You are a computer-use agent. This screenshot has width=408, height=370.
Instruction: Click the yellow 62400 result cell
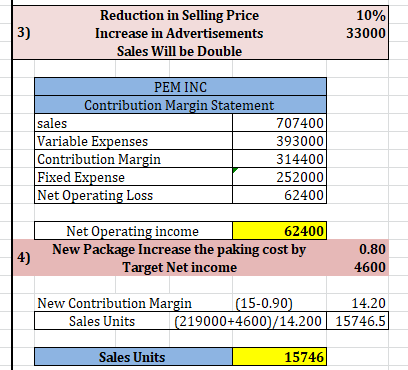(279, 231)
